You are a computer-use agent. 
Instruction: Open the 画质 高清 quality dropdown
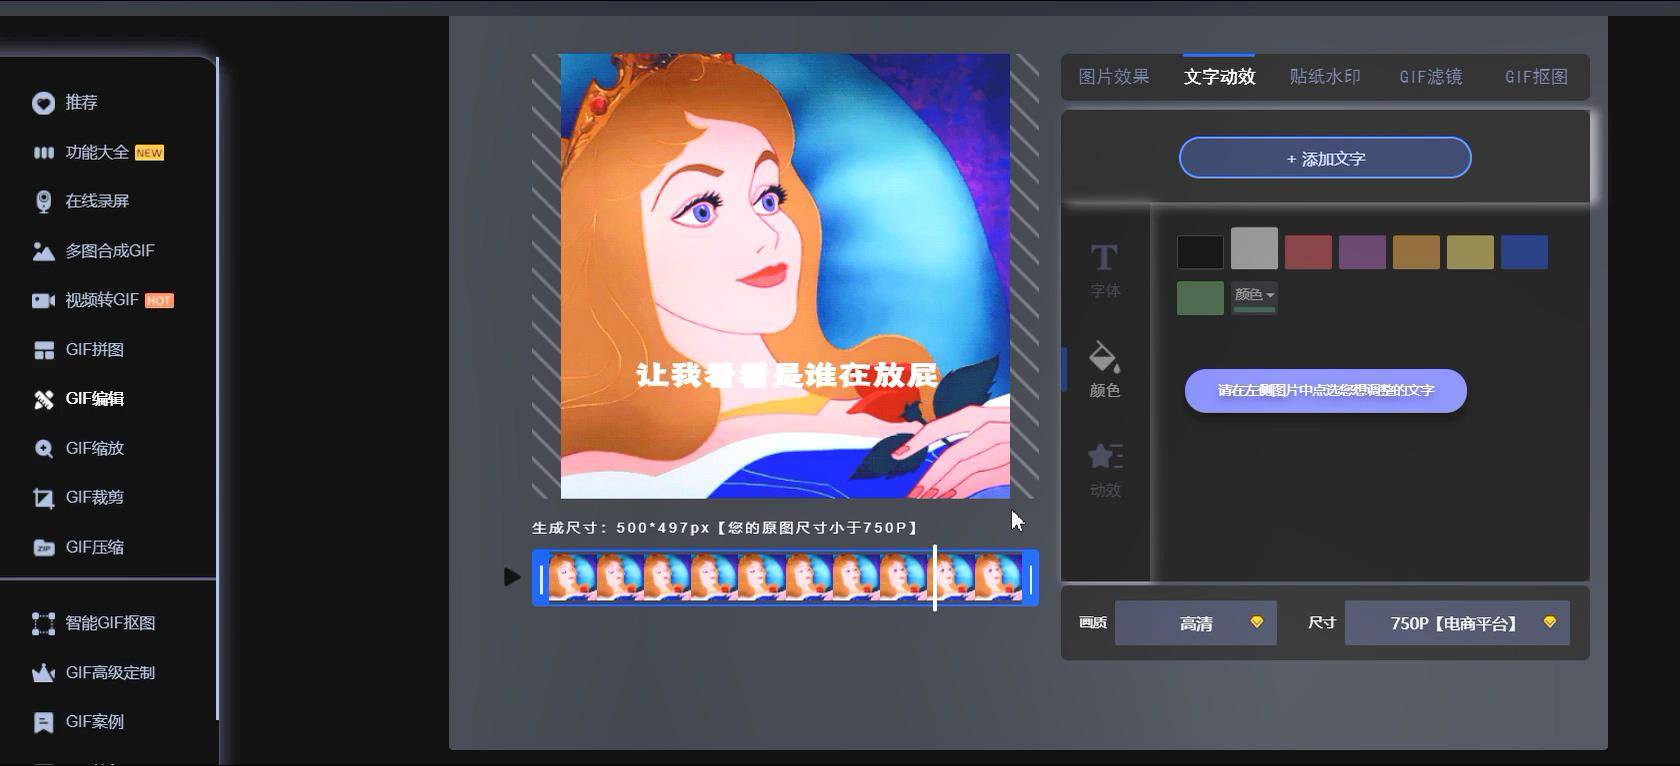tap(1196, 623)
